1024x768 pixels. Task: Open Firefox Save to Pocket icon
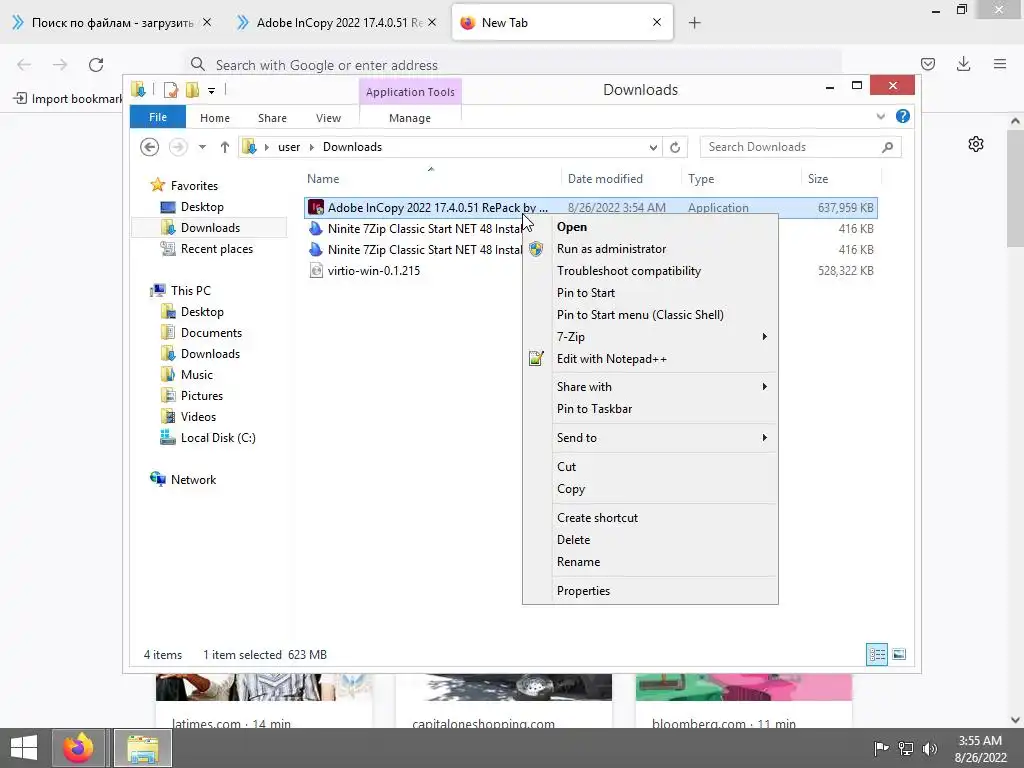pos(928,64)
